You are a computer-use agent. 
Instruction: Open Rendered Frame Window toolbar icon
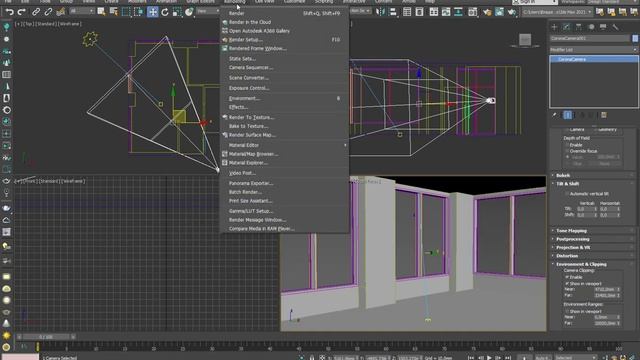[x=499, y=12]
